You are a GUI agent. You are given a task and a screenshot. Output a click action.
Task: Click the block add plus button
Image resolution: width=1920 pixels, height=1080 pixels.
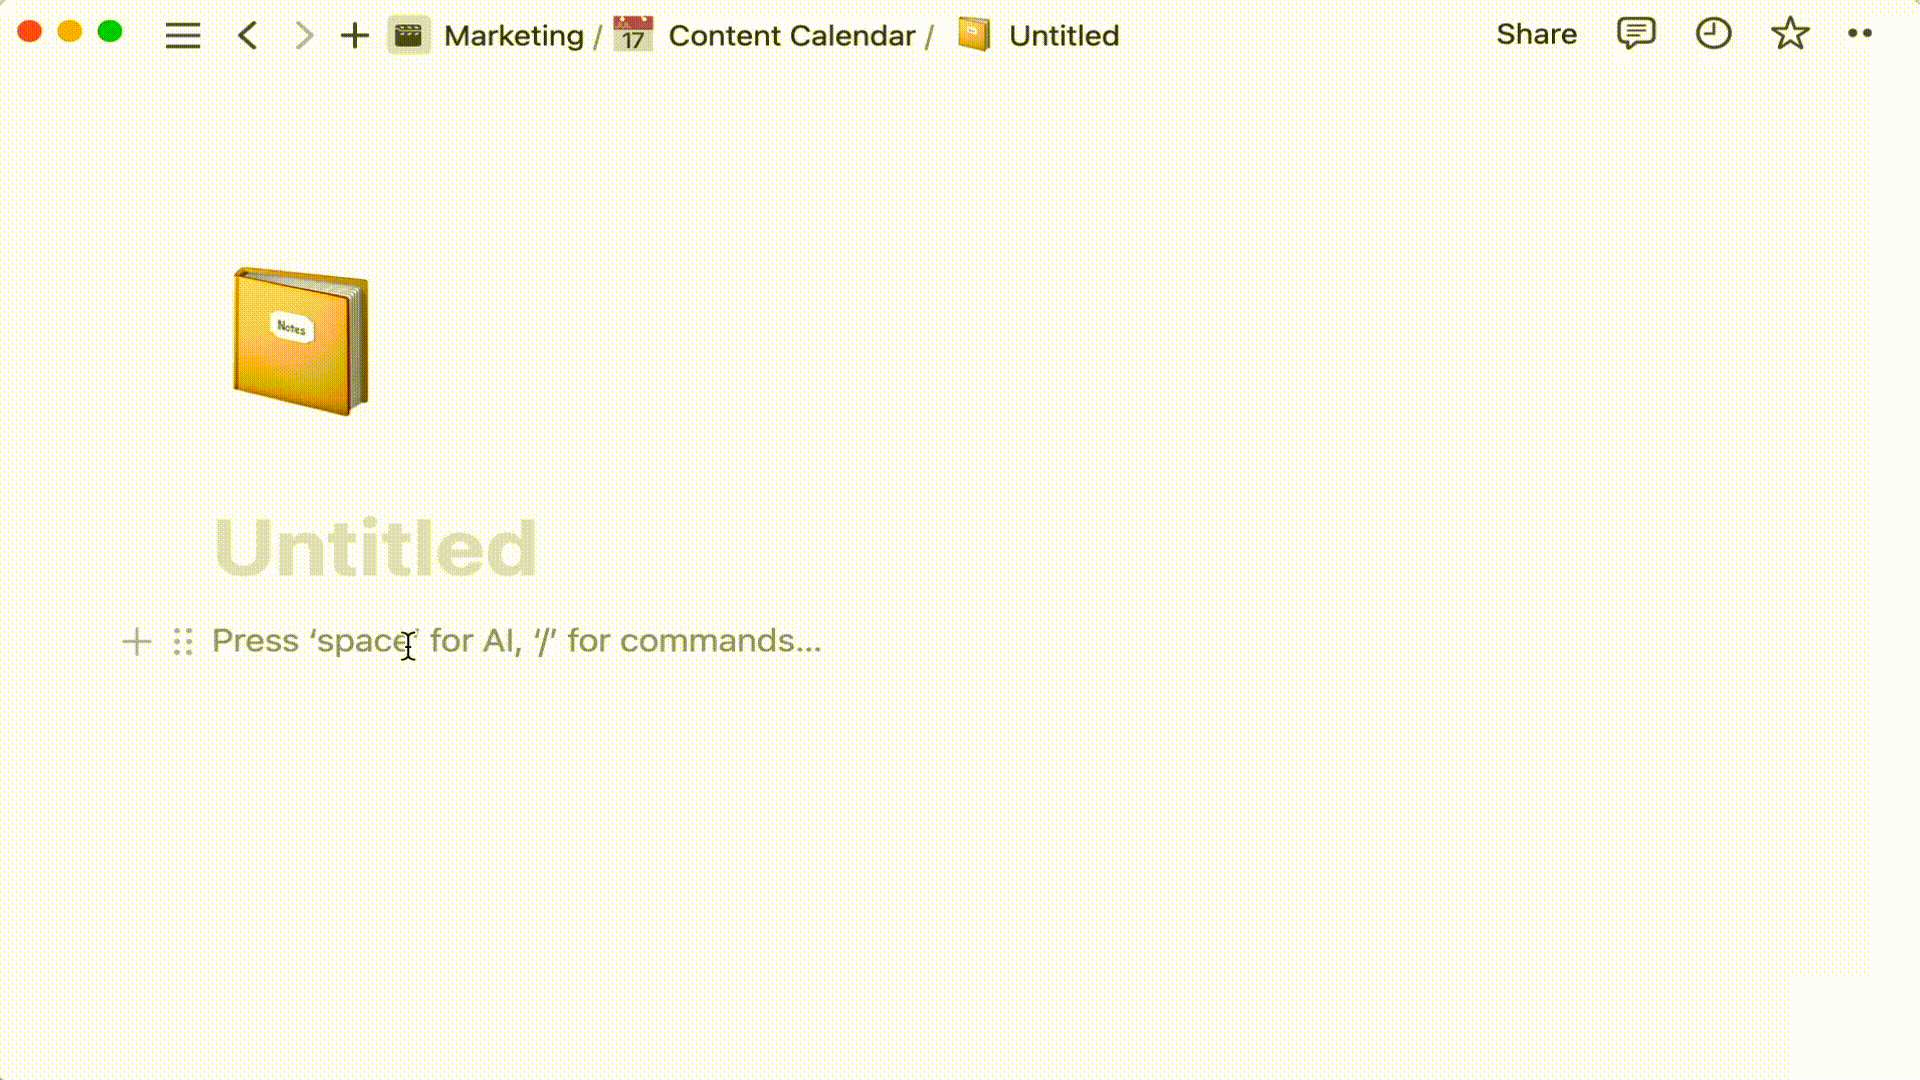coord(136,642)
